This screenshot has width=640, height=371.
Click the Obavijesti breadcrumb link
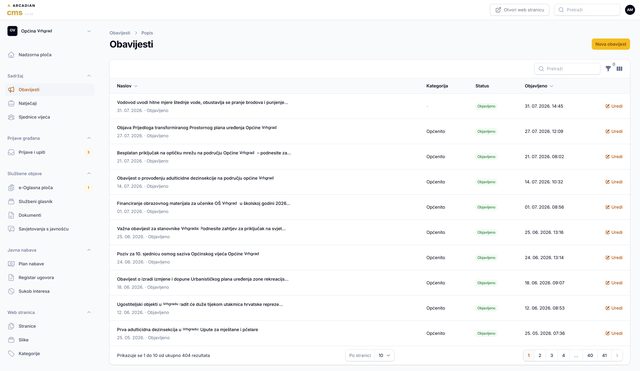coord(120,33)
